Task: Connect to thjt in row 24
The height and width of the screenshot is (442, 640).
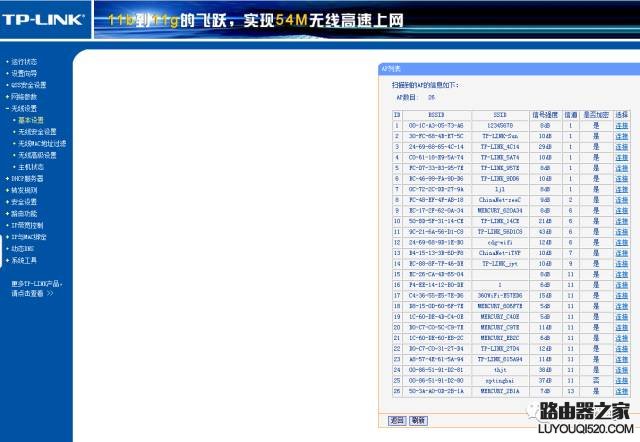Action: click(x=622, y=370)
